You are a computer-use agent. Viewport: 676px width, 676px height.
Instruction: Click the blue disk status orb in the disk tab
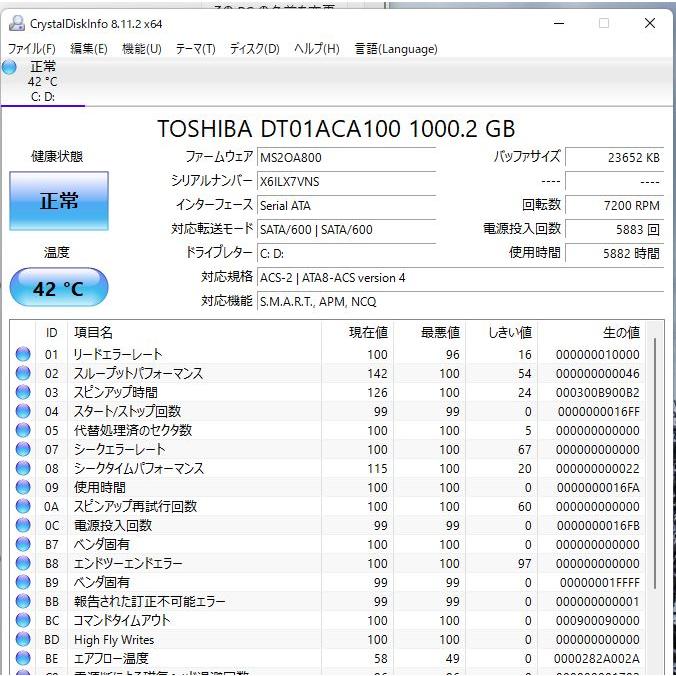pos(9,67)
